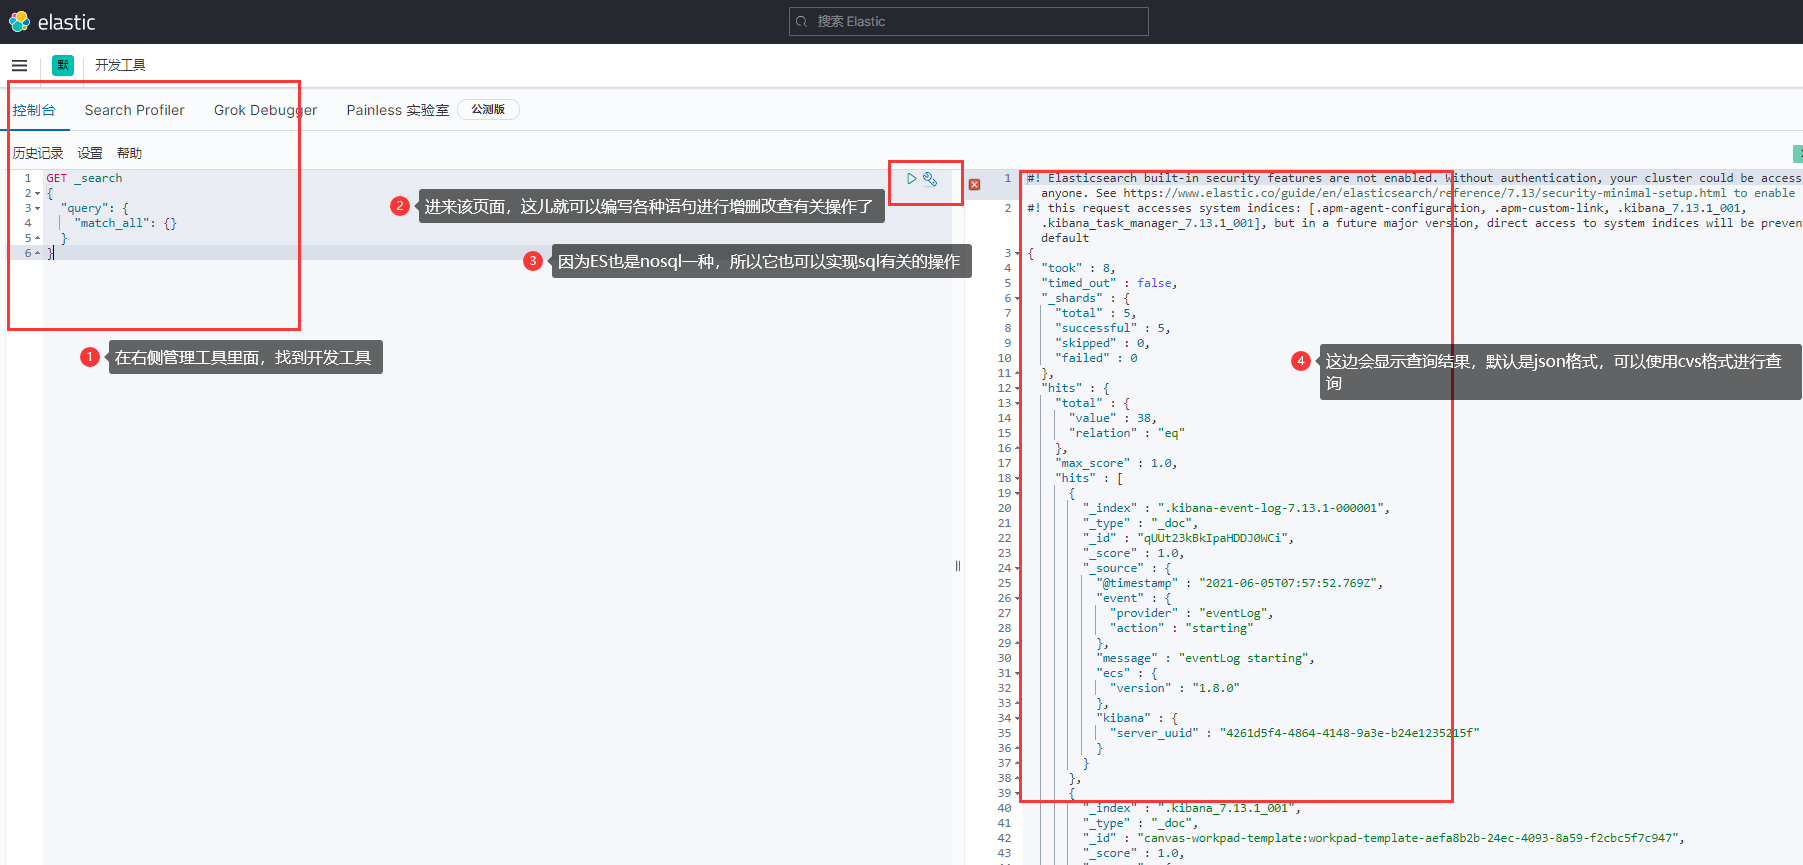Click the editor panel resizer handle
The width and height of the screenshot is (1803, 865).
click(958, 566)
